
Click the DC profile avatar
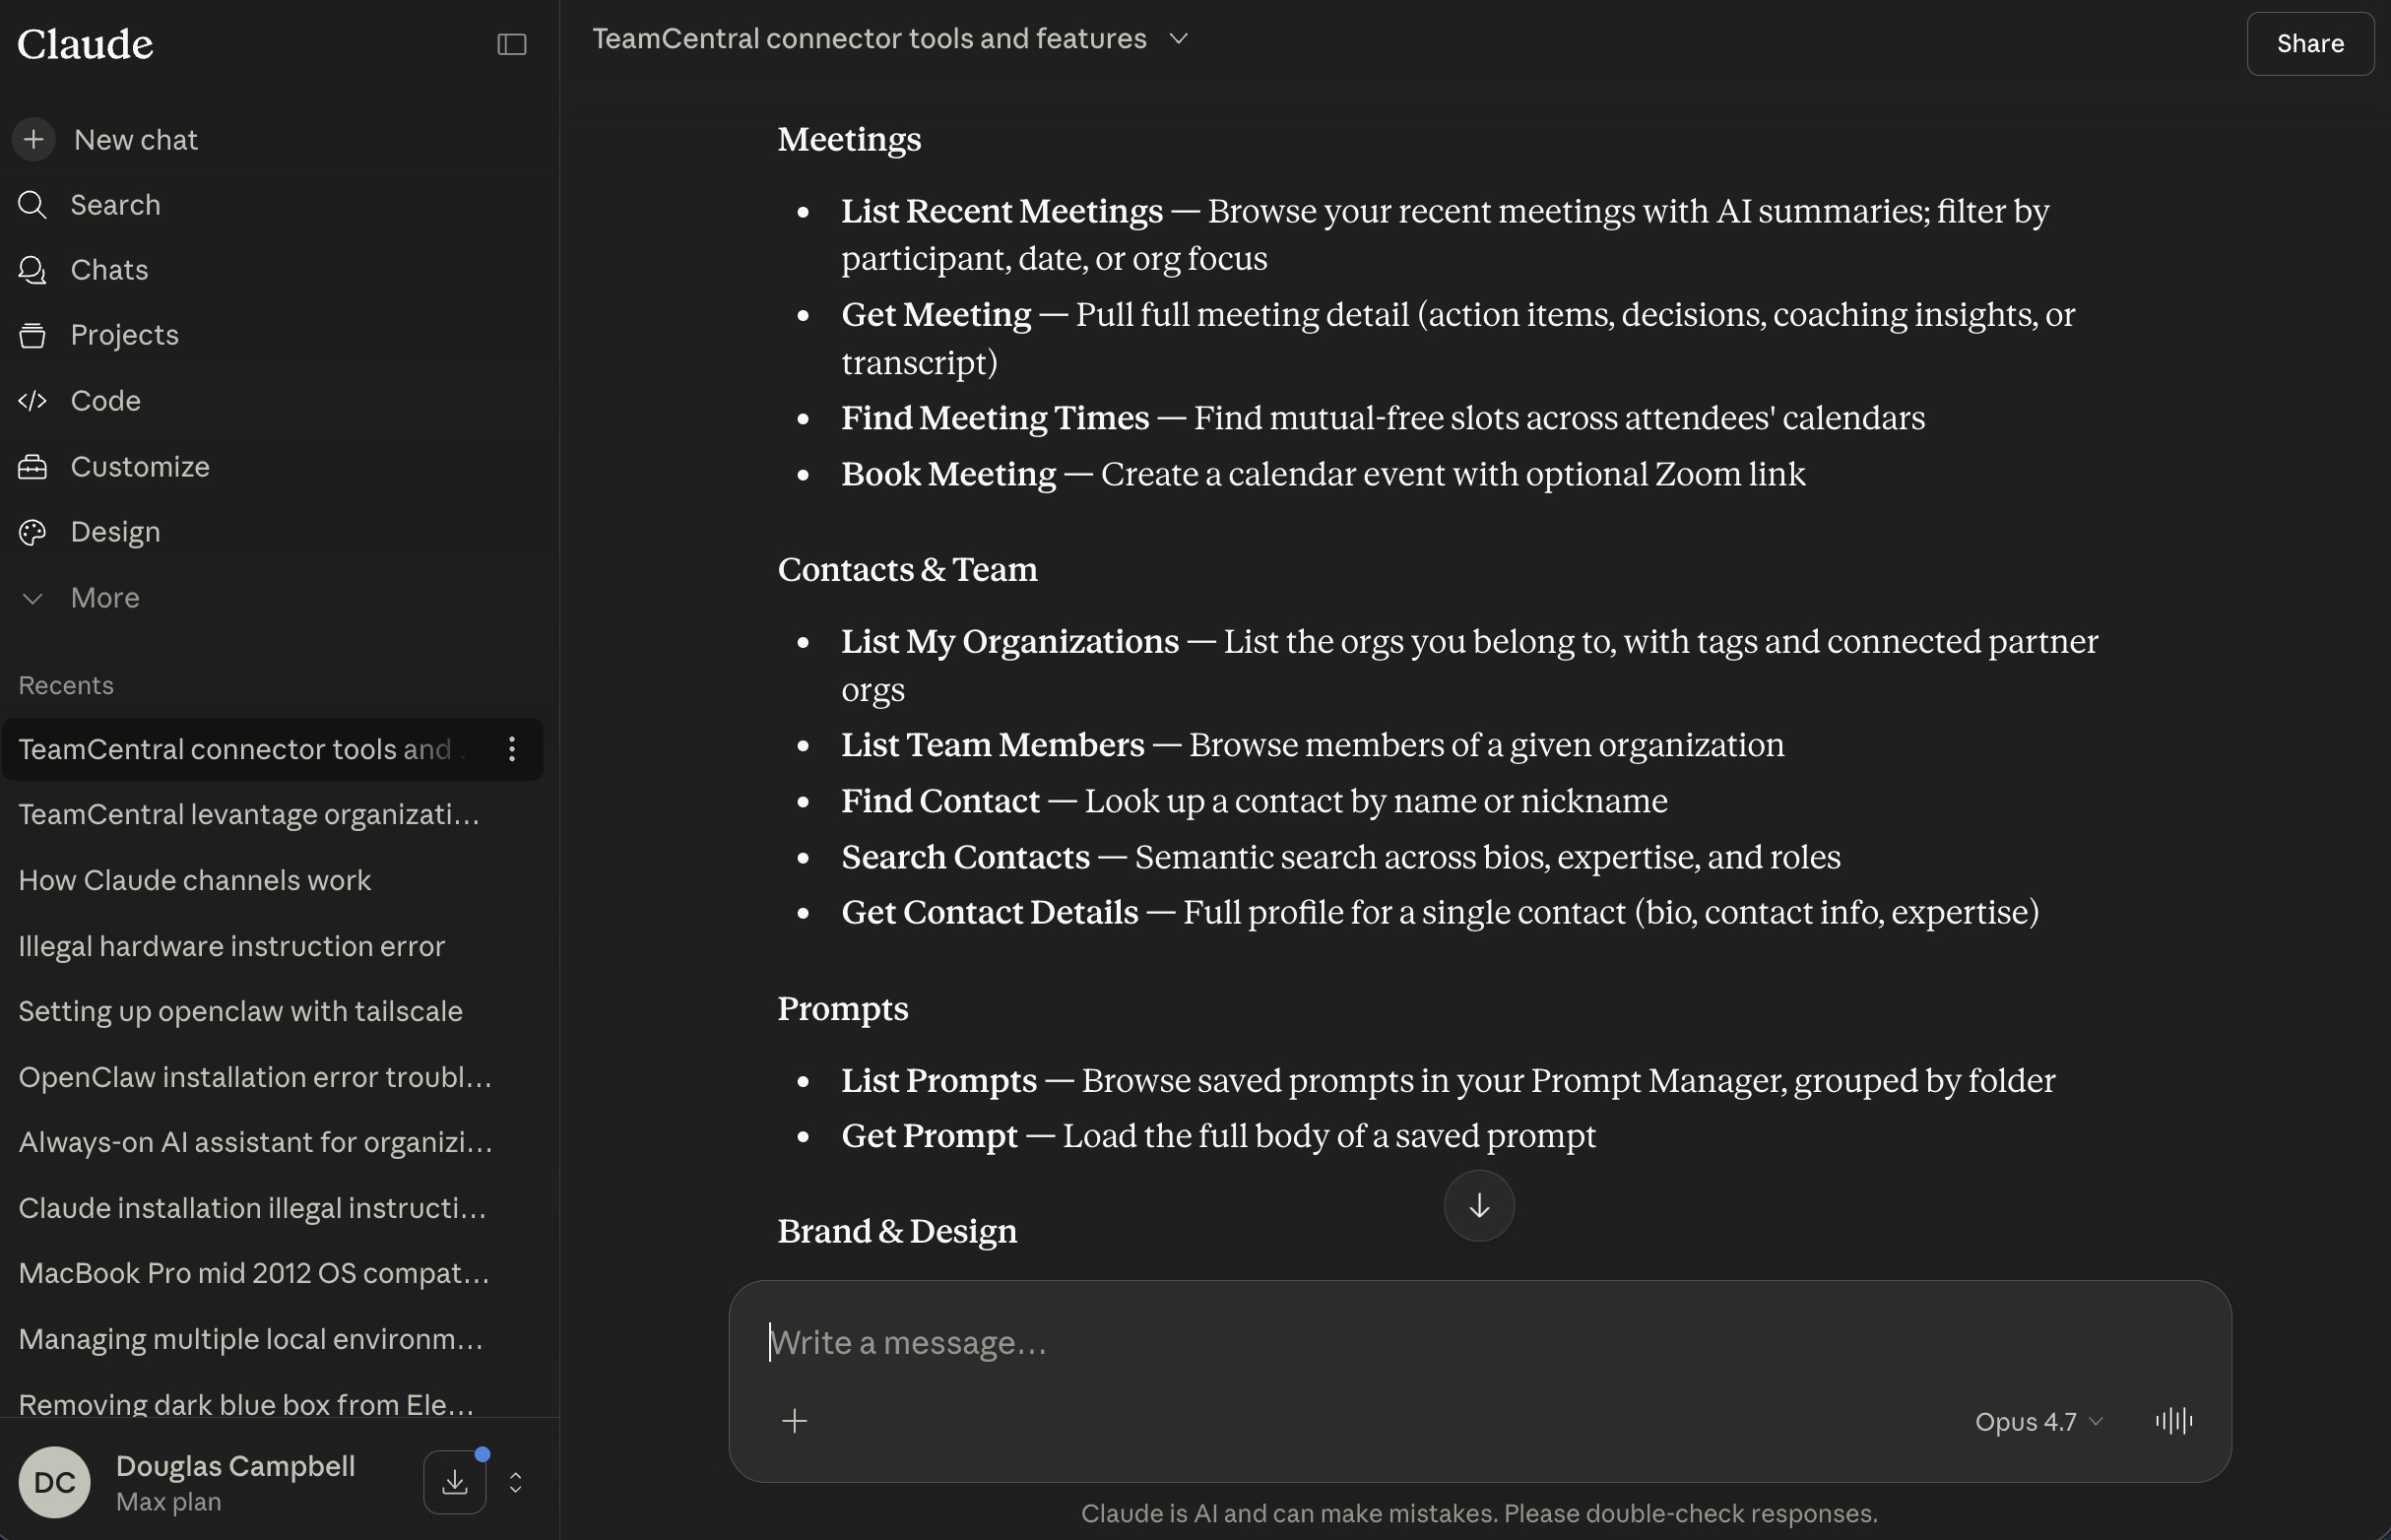[x=54, y=1482]
